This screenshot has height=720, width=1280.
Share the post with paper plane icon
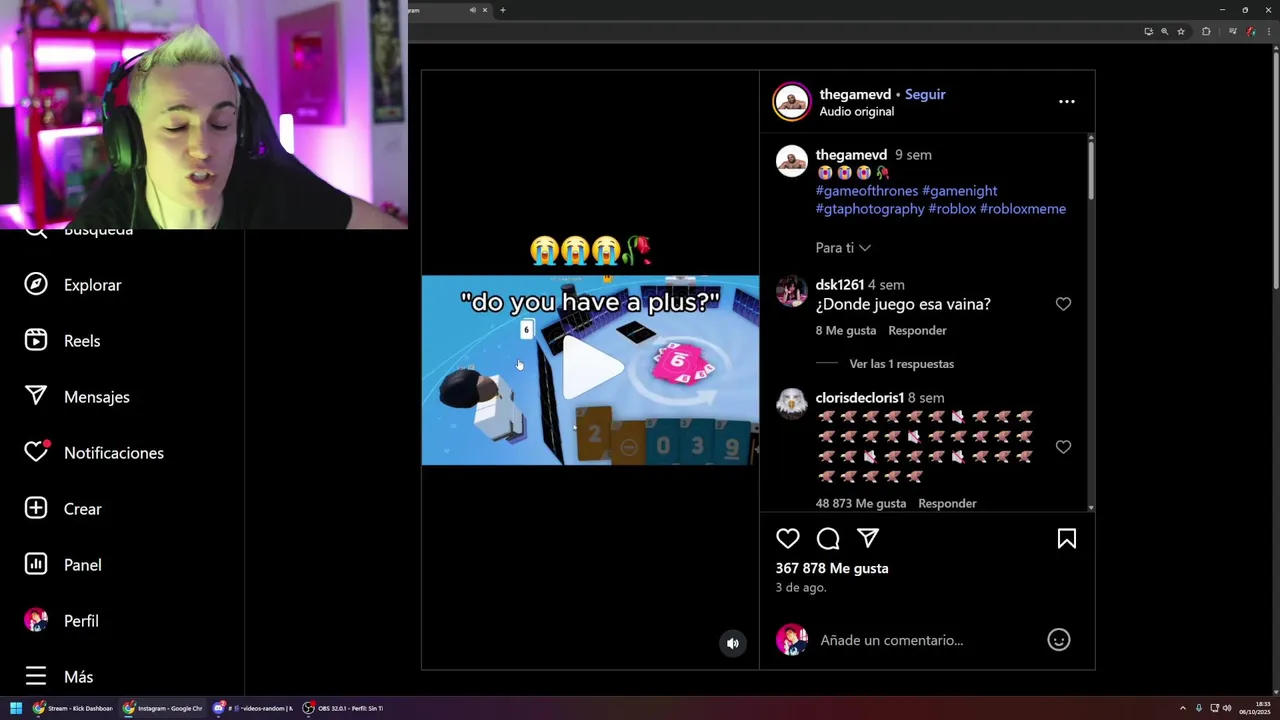tap(868, 538)
